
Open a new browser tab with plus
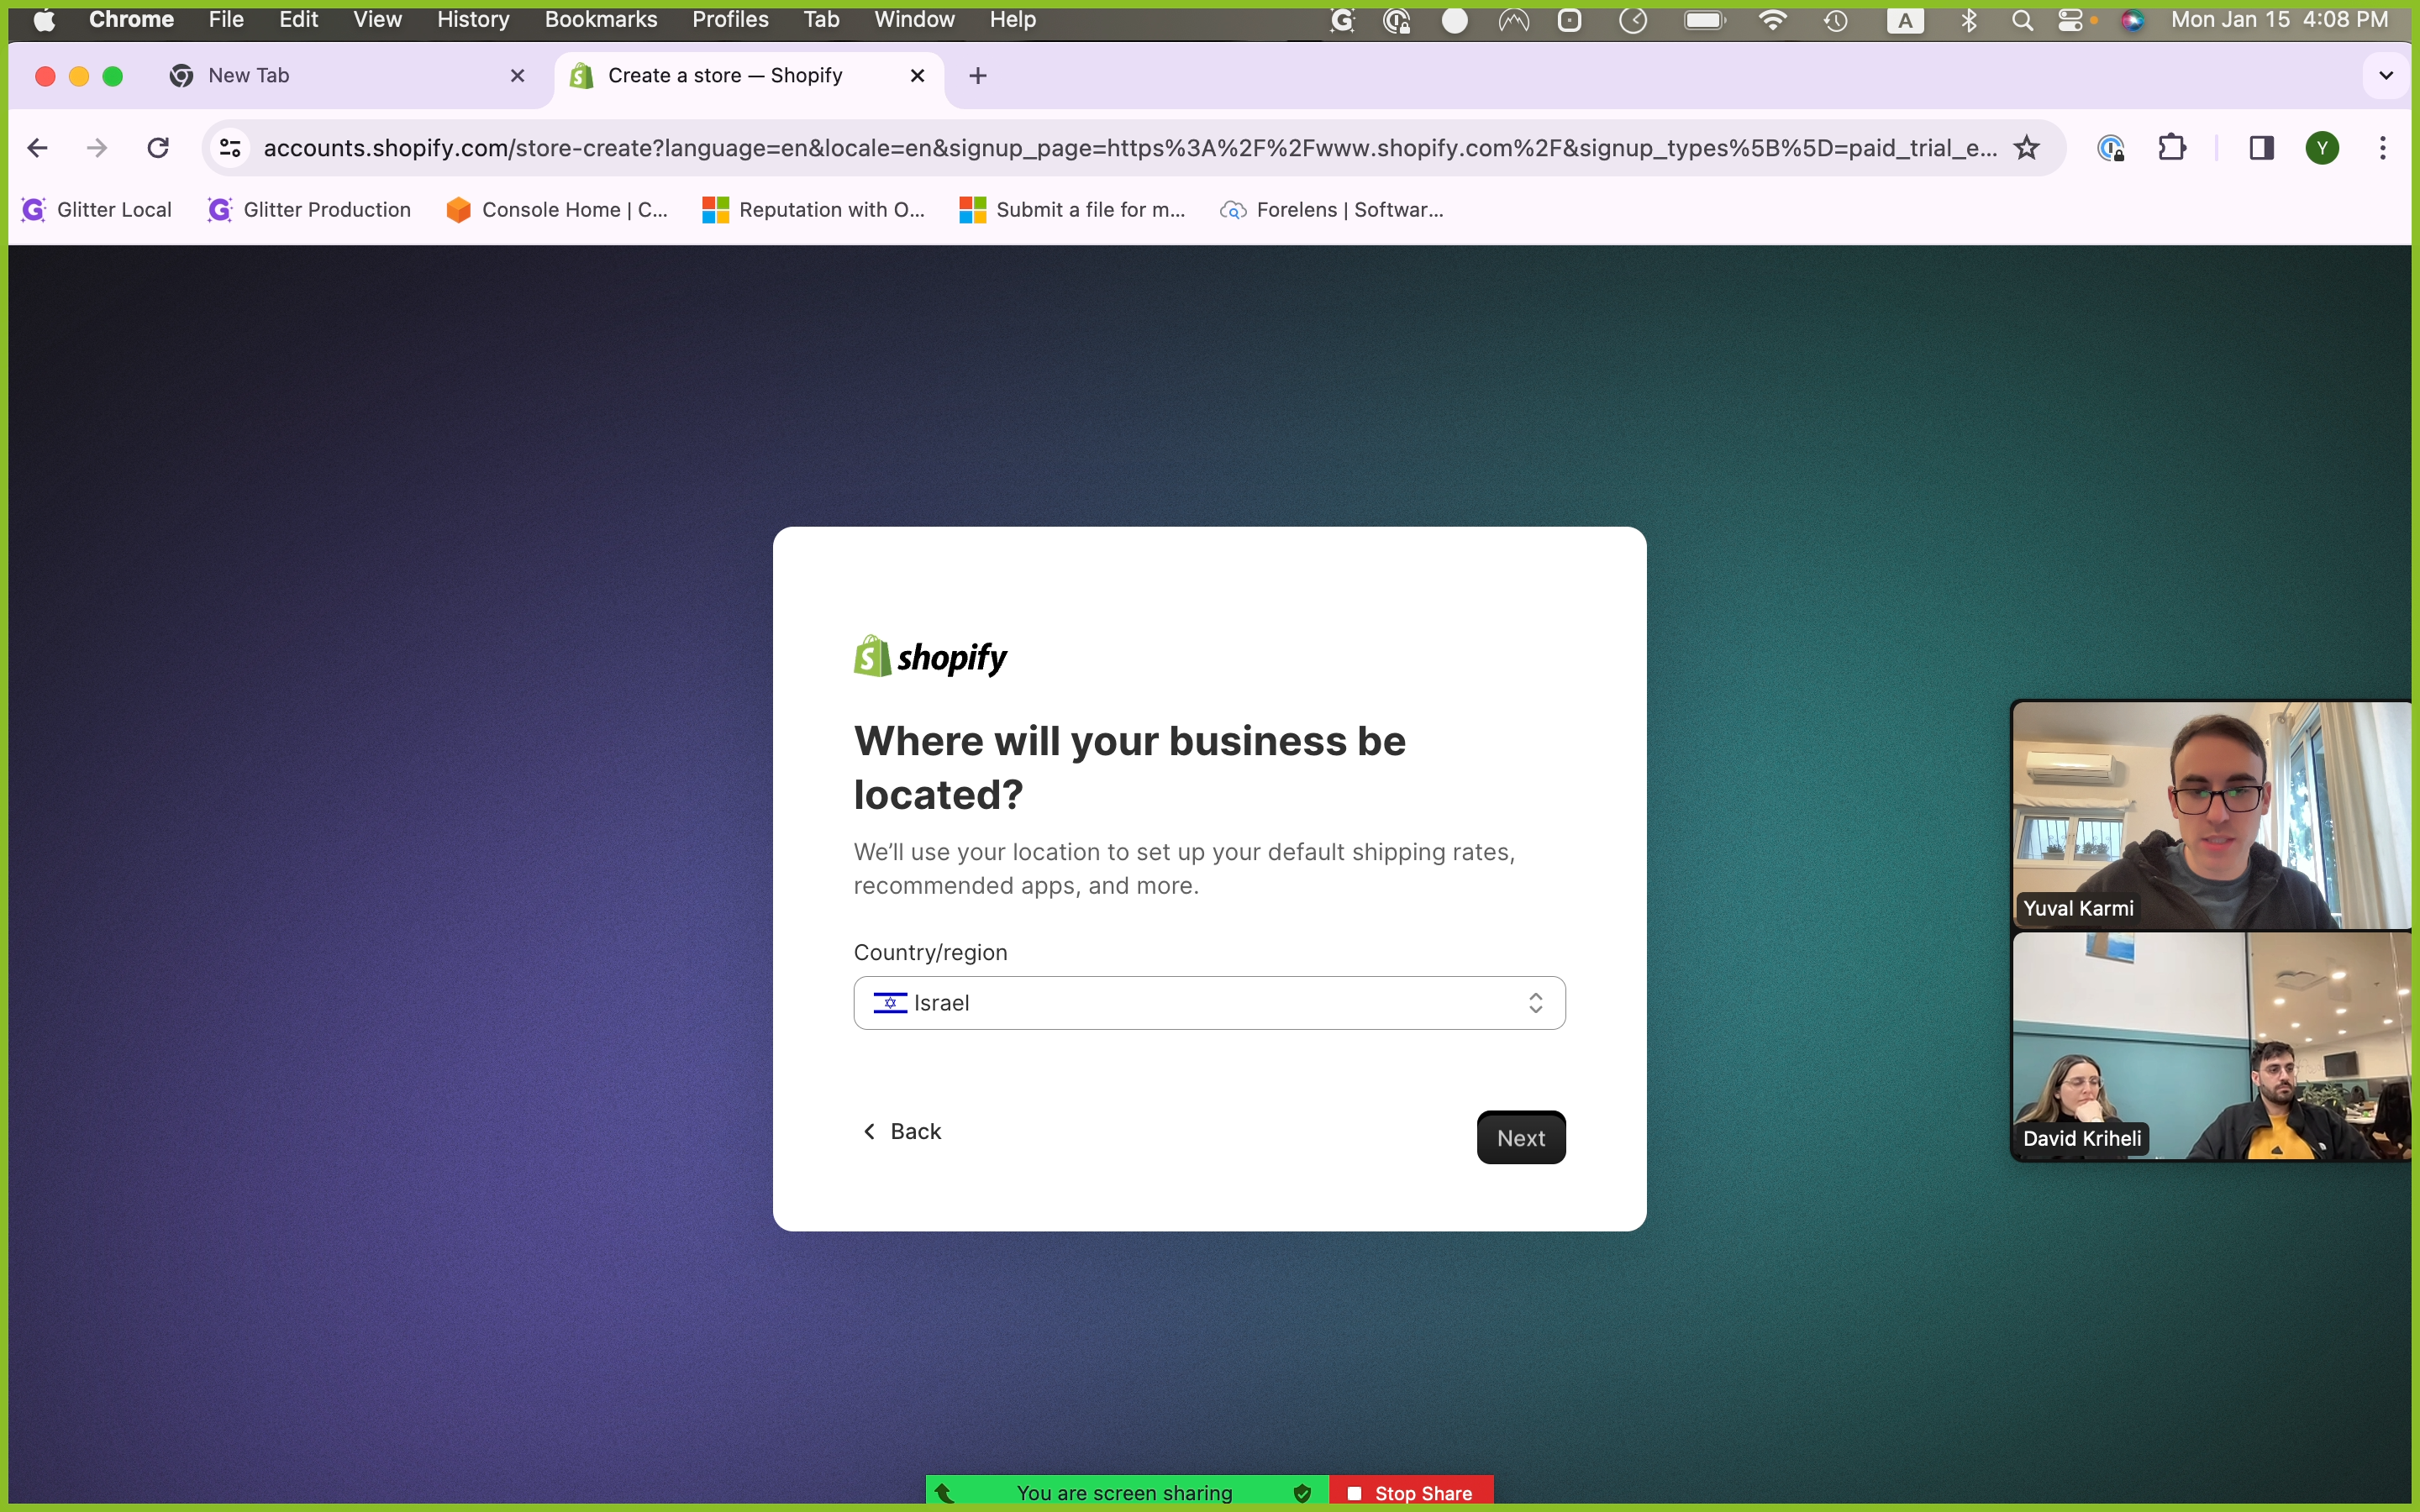(978, 76)
